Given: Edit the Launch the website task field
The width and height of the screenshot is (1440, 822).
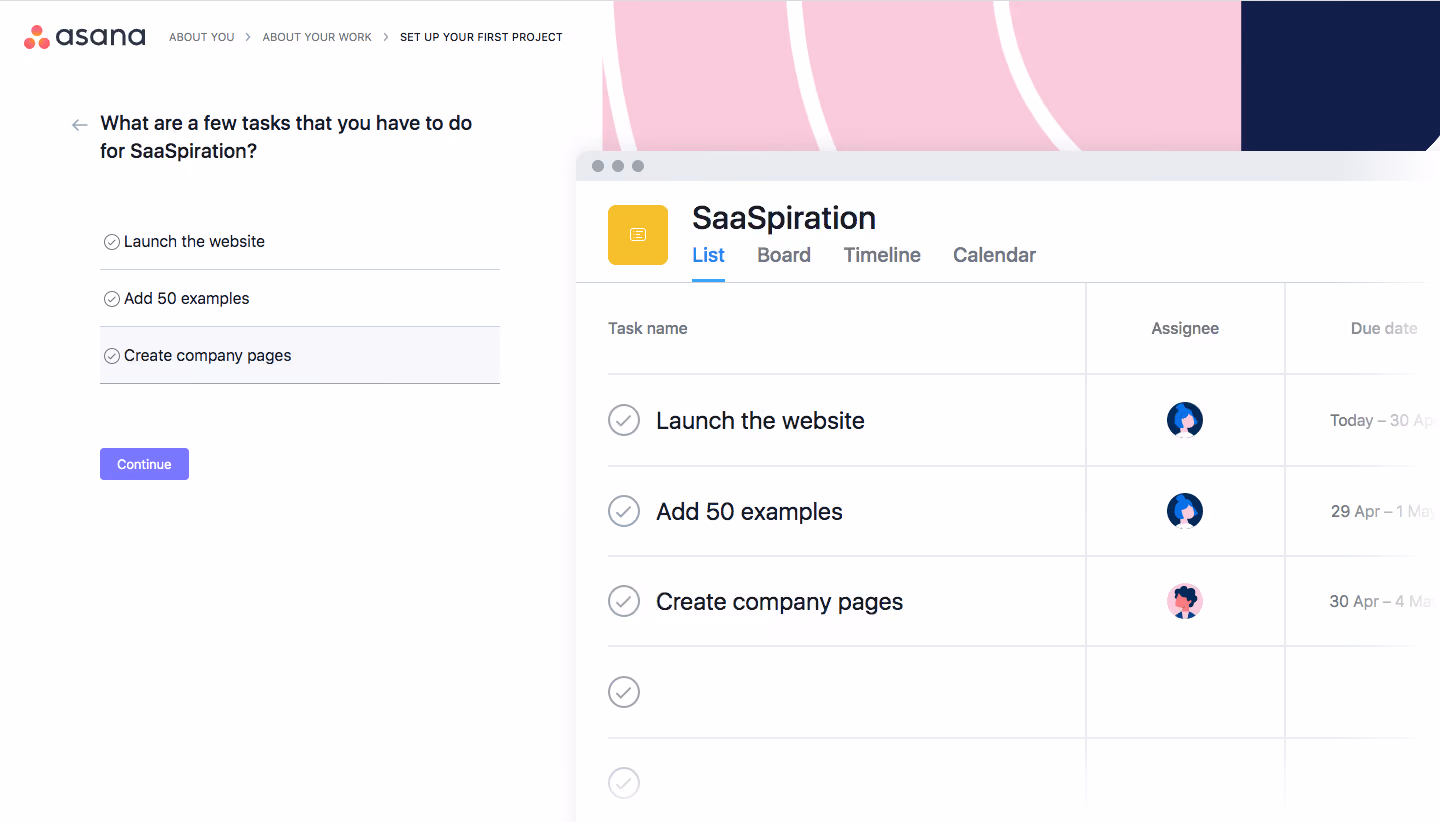Looking at the screenshot, I should pos(300,242).
